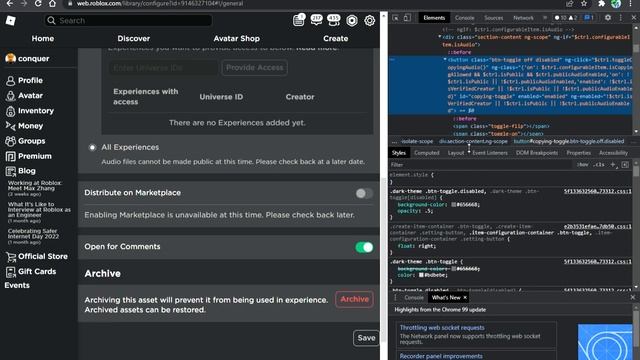Click the Inventory sidebar icon
640x360 pixels.
(x=10, y=111)
